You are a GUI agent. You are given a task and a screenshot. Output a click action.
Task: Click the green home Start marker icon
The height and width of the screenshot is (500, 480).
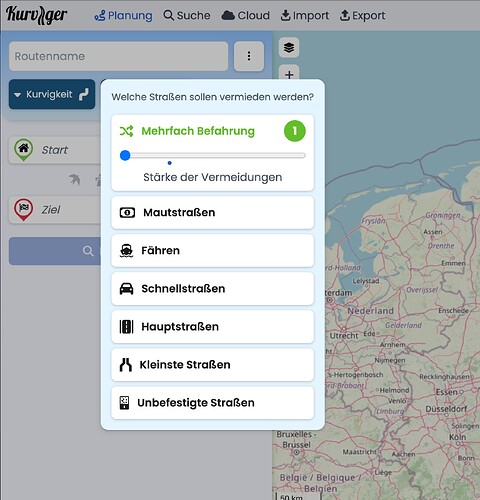(x=23, y=149)
